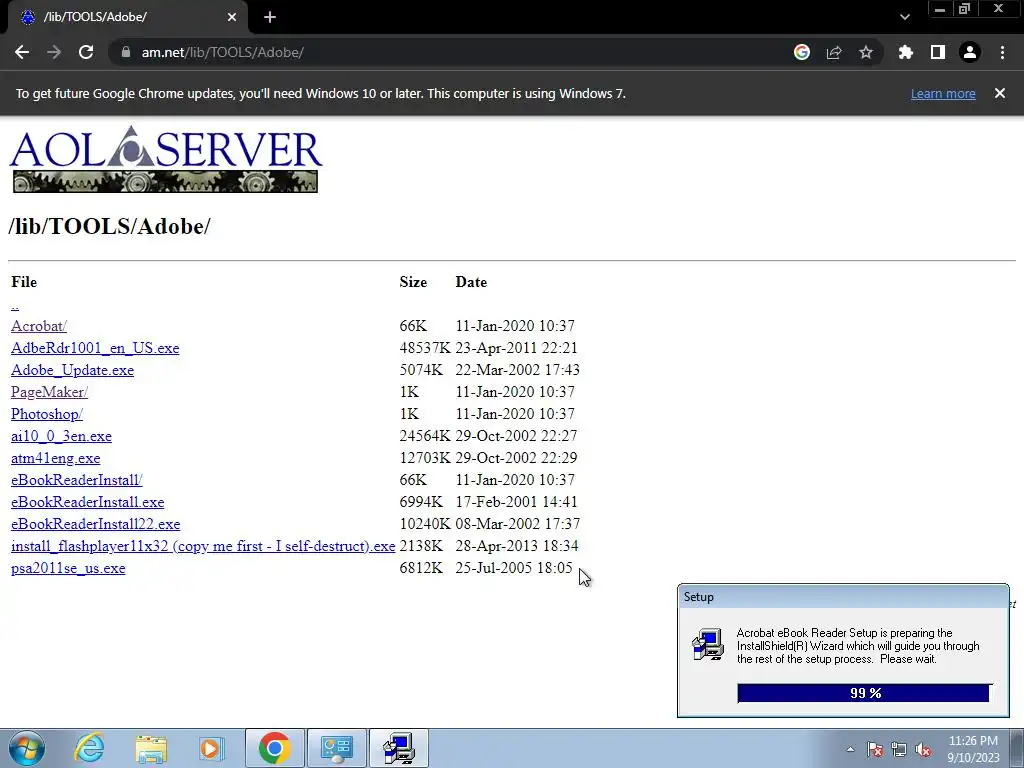Image resolution: width=1024 pixels, height=768 pixels.
Task: Click the Google search icon in address bar
Action: (x=802, y=52)
